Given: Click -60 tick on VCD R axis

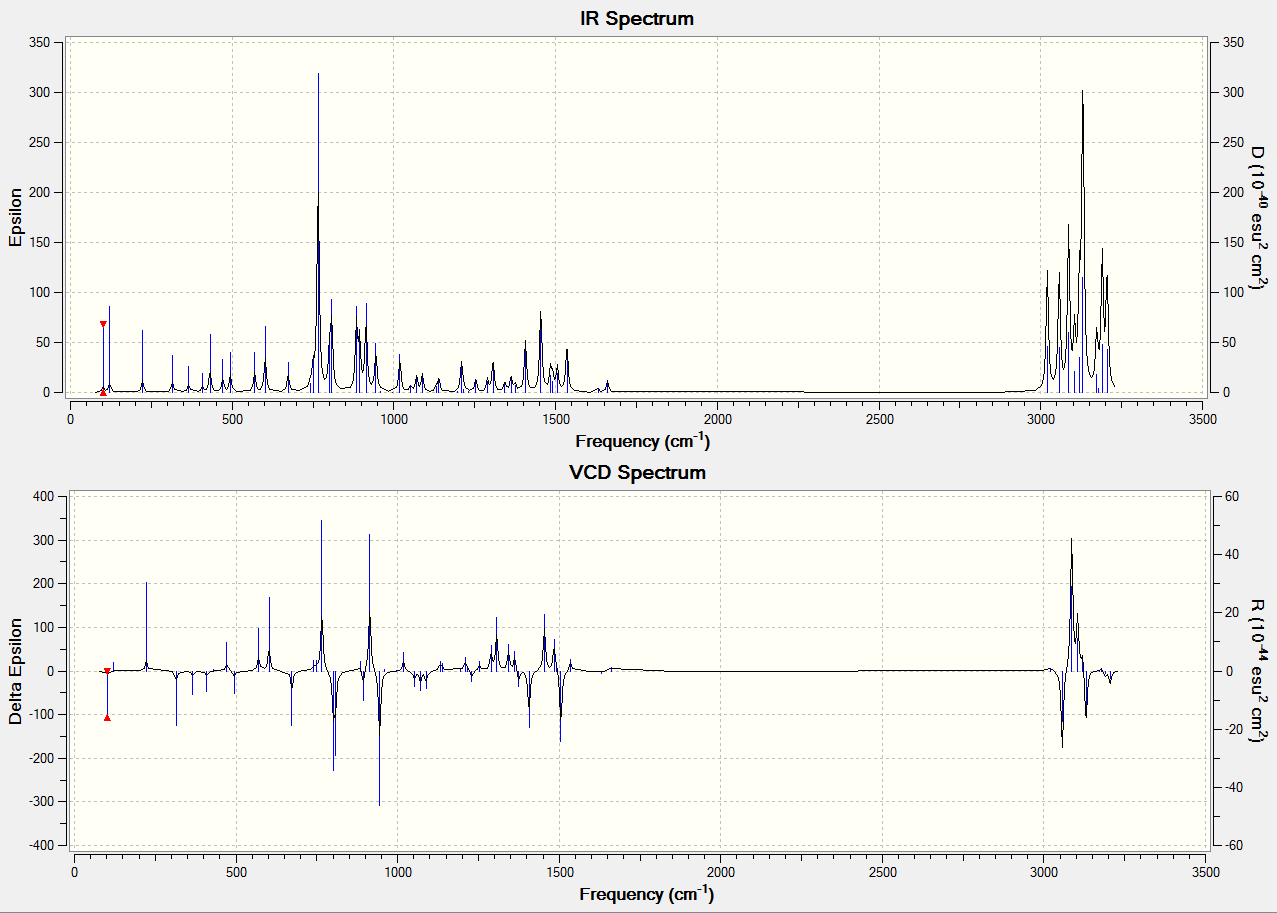Looking at the screenshot, I should tap(1234, 845).
